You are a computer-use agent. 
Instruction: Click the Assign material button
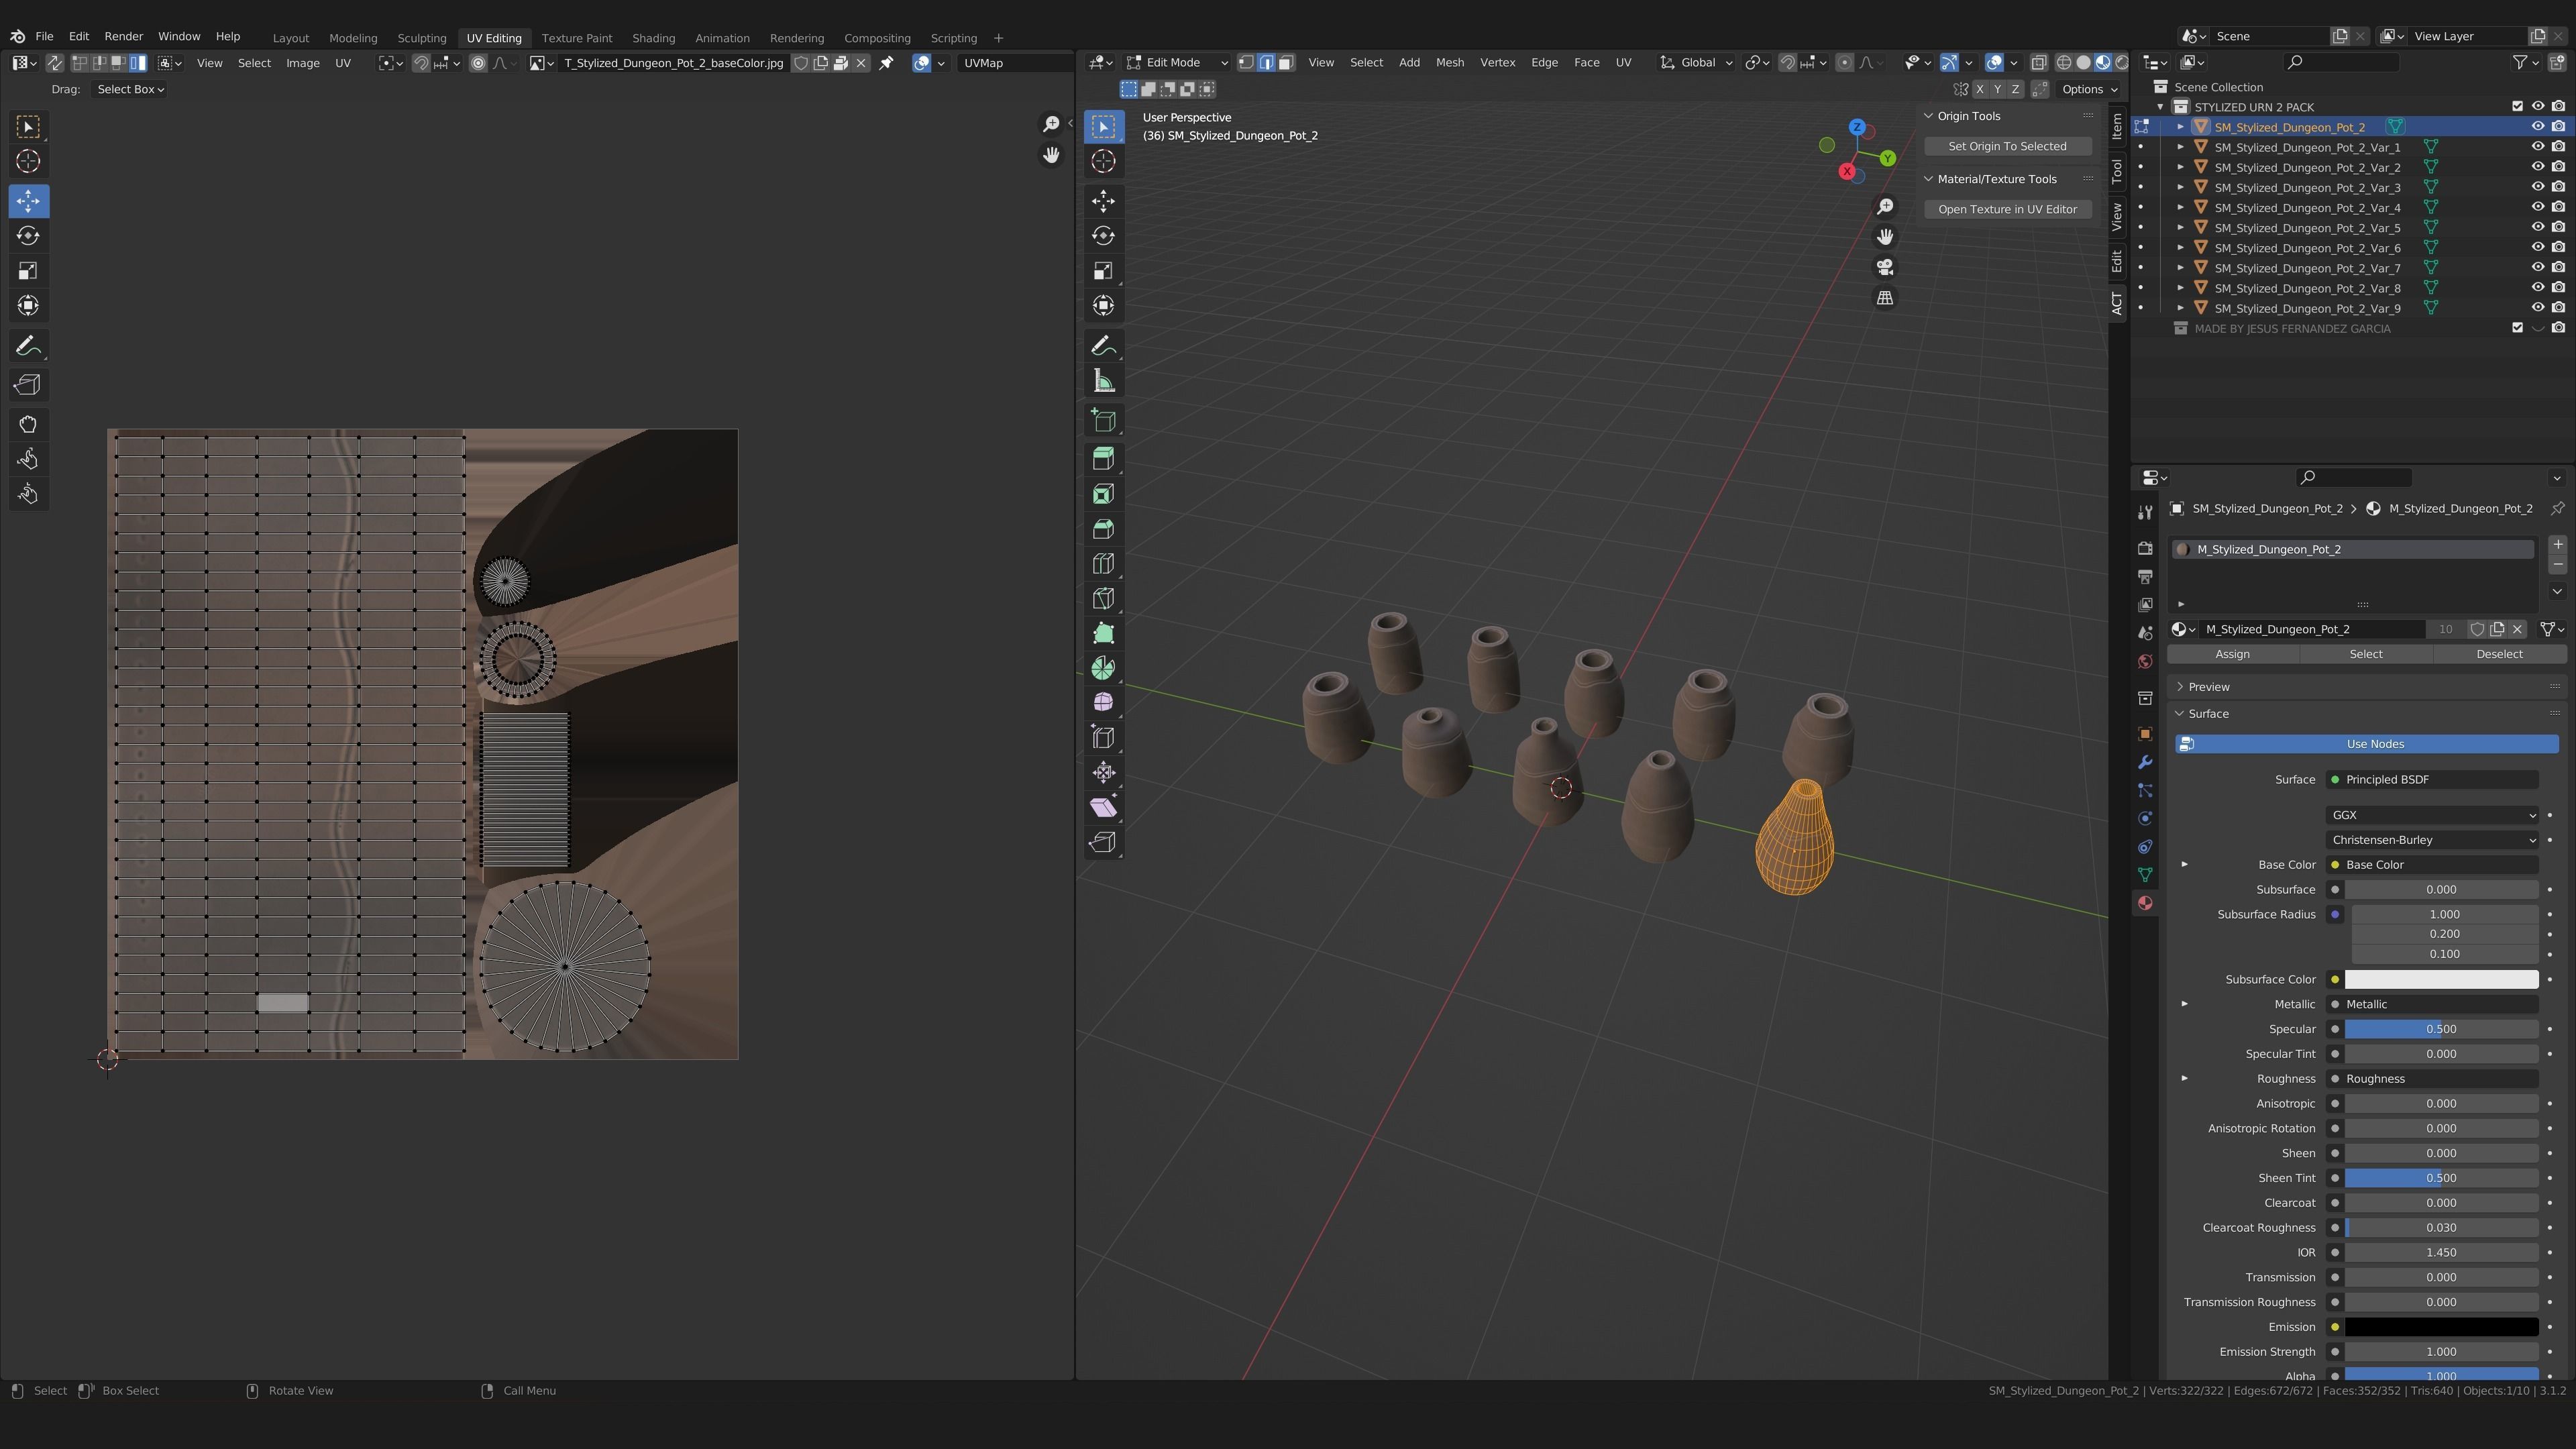(x=2232, y=654)
